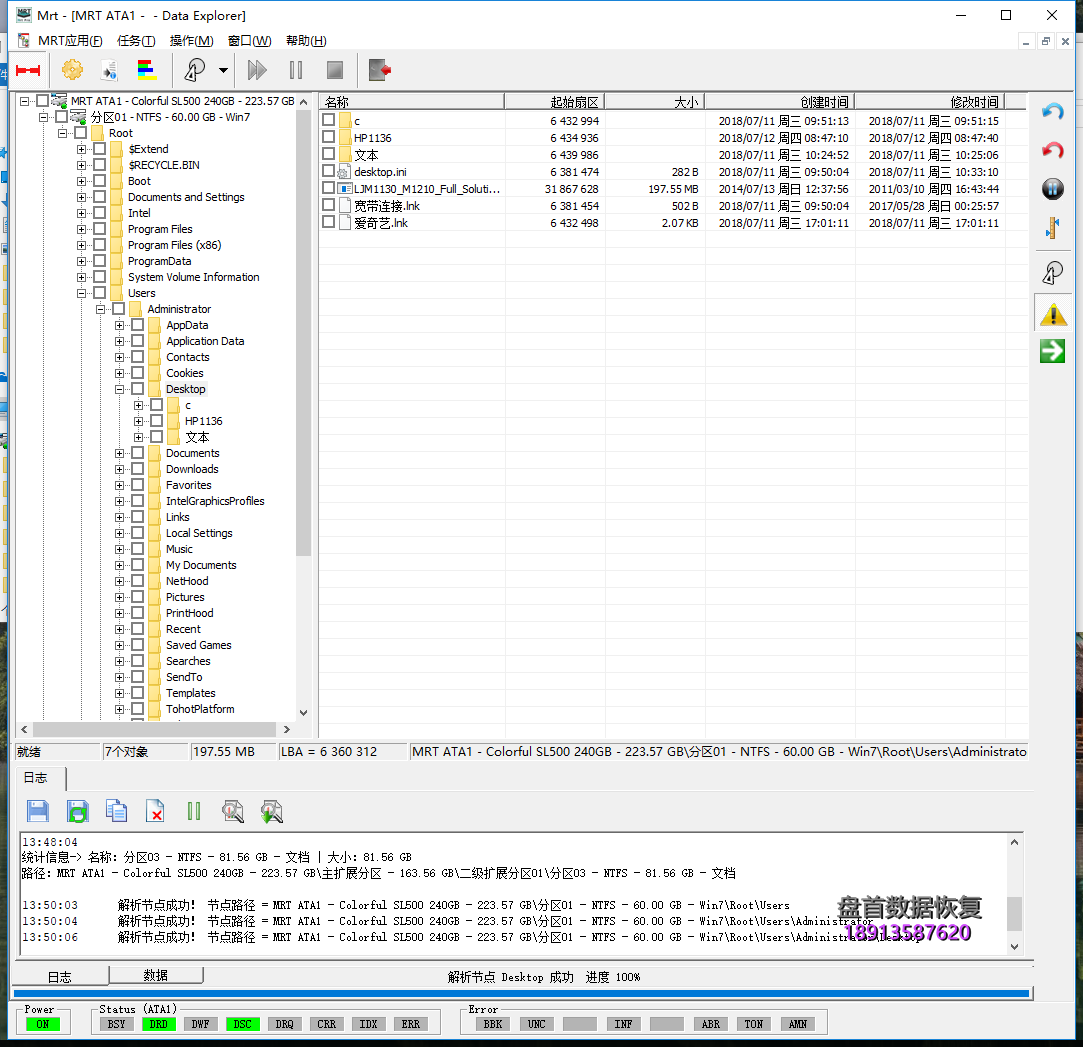Click the yellow warning triangle icon
Viewport: 1083px width, 1047px height.
[1052, 315]
